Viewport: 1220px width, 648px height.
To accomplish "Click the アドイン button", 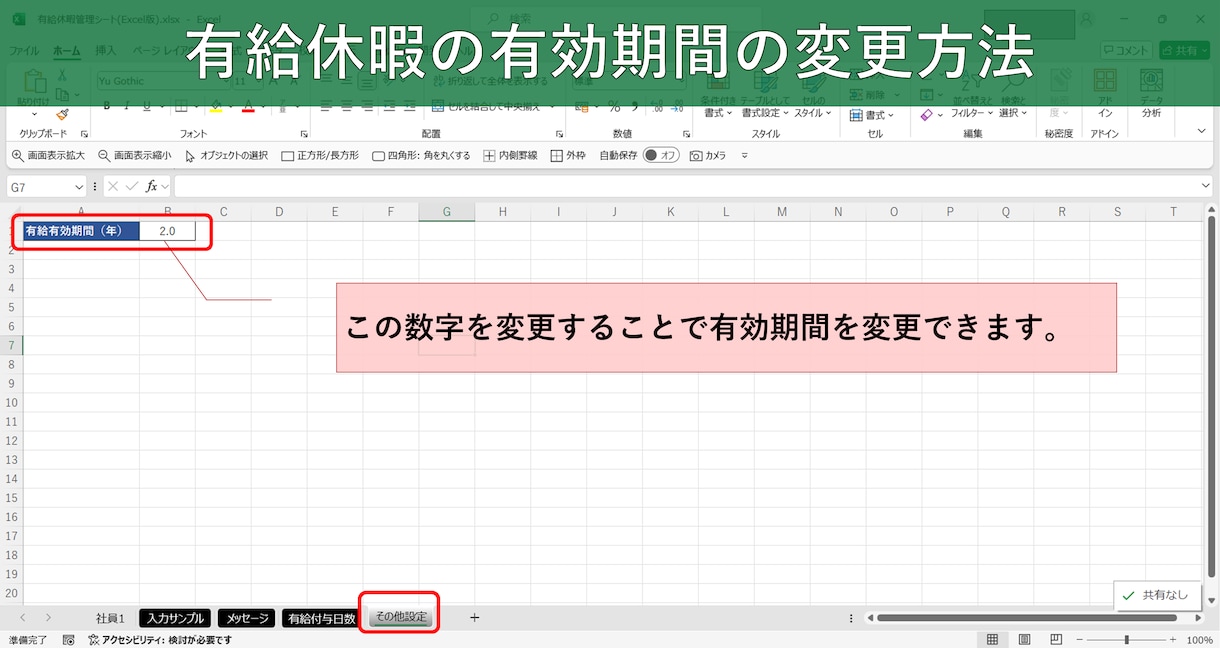I will click(1105, 95).
